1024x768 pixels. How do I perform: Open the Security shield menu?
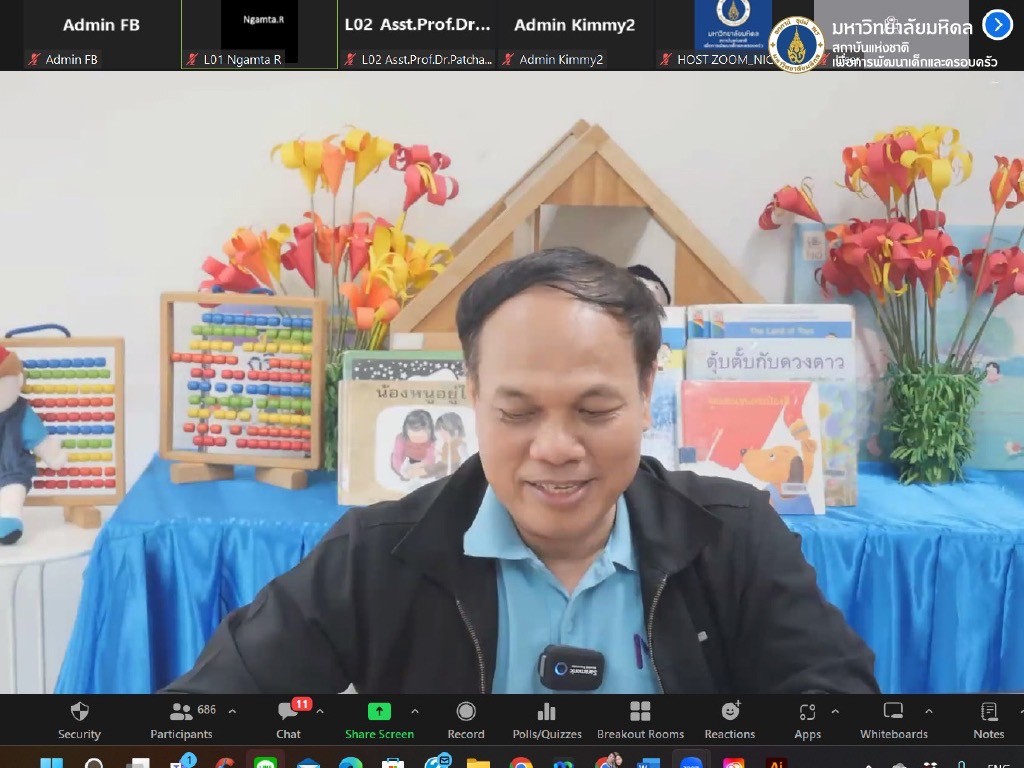coord(79,719)
